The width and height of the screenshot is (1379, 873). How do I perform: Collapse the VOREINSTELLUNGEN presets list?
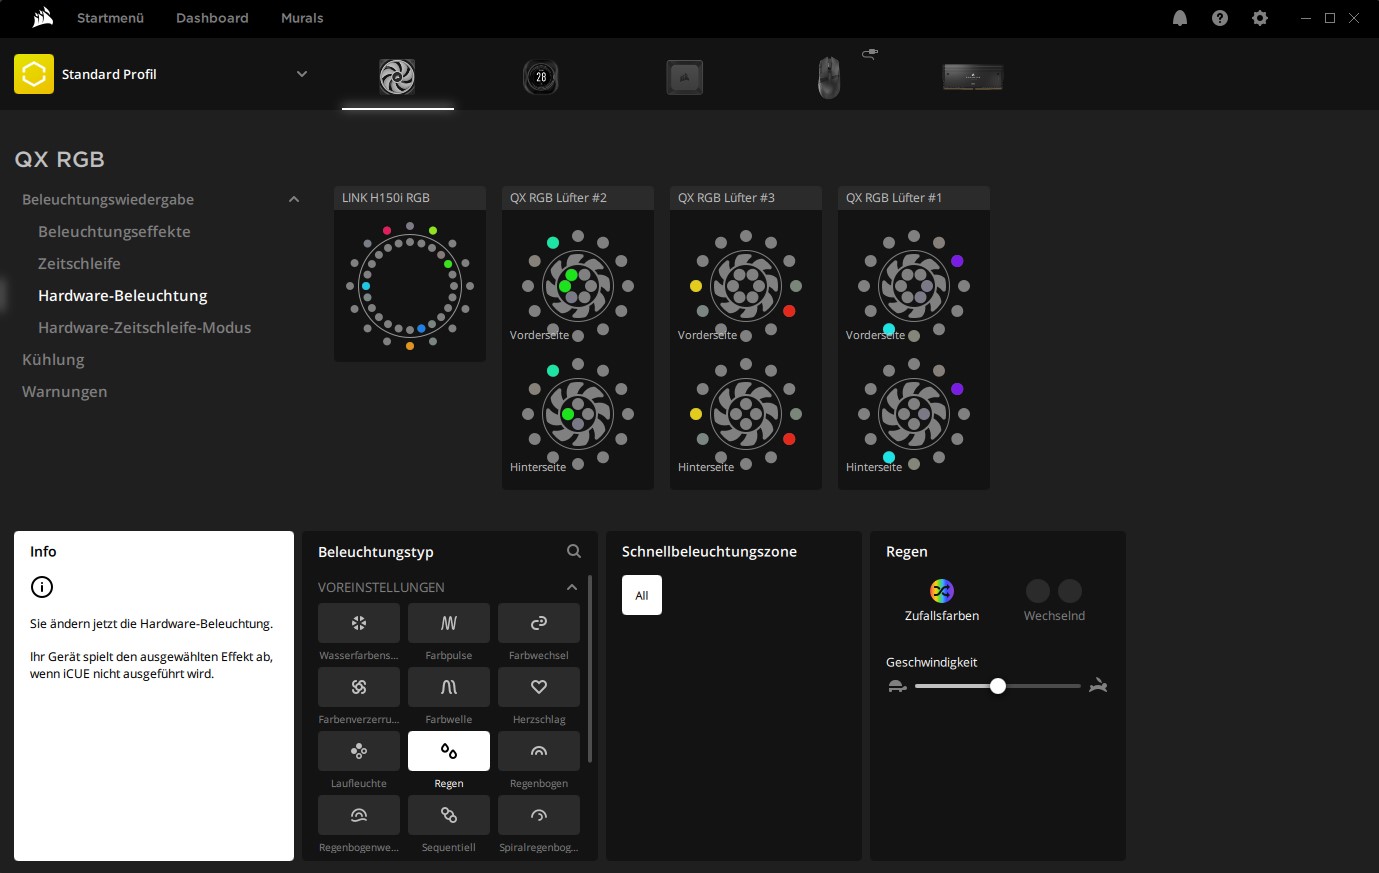click(572, 587)
